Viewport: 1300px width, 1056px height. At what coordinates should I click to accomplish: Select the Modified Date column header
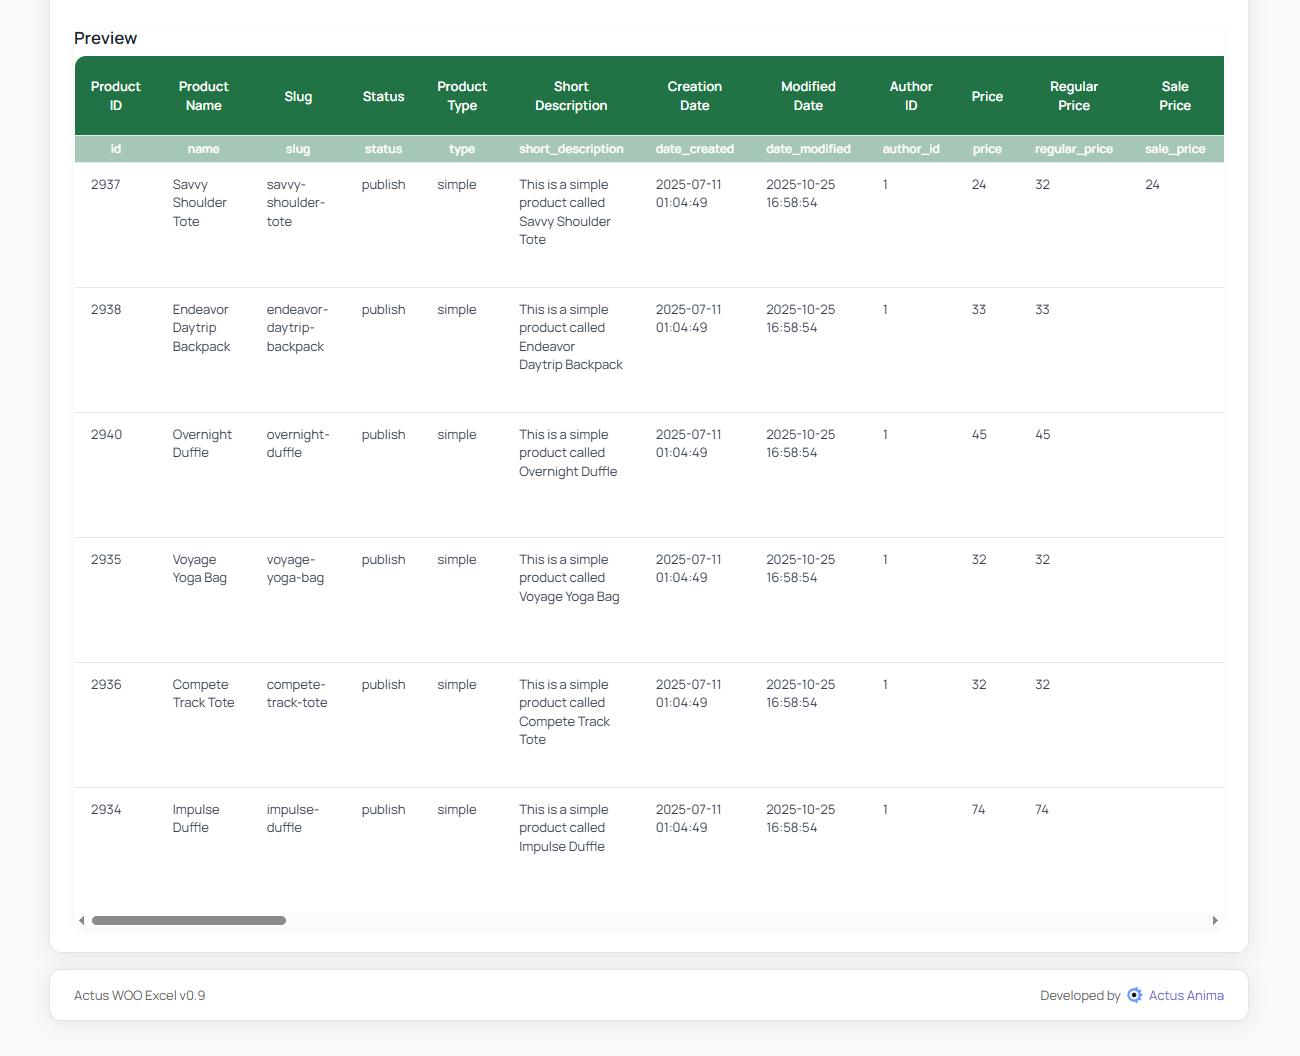(x=808, y=96)
